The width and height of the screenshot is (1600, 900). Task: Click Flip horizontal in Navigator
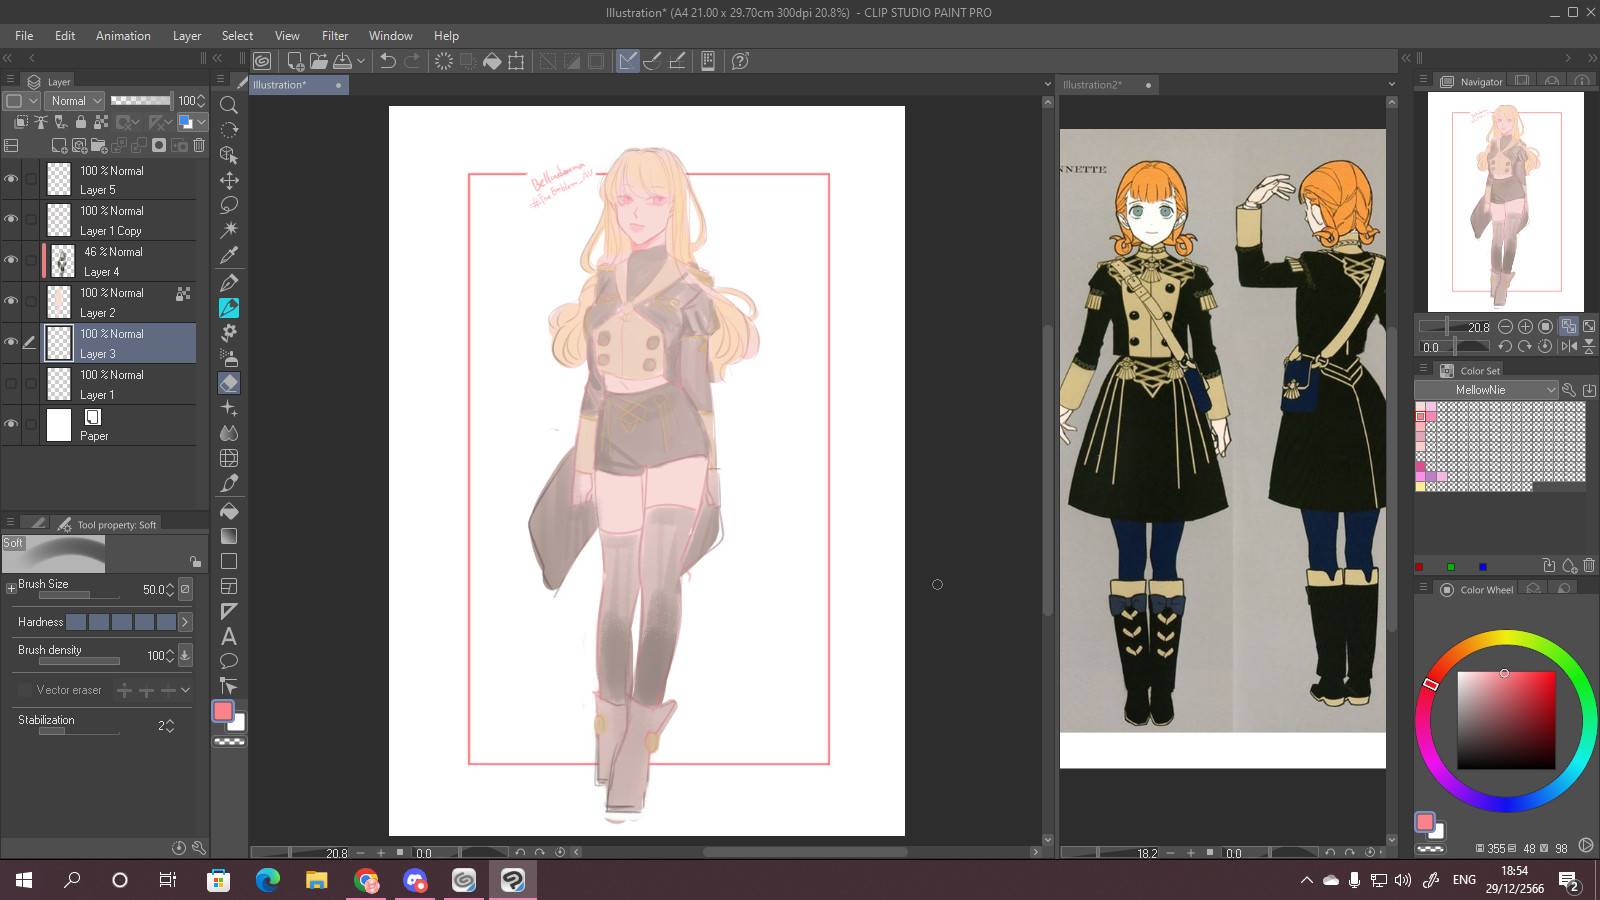(1569, 346)
